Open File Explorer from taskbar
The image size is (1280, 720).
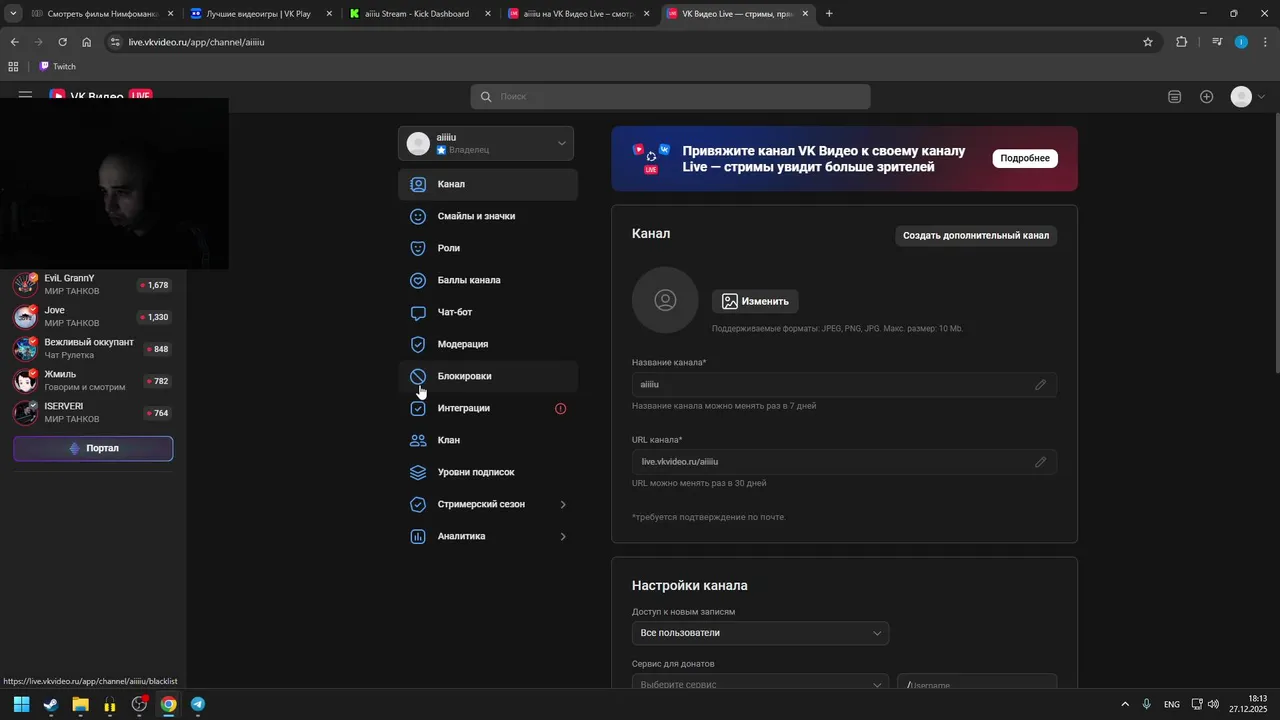[80, 704]
